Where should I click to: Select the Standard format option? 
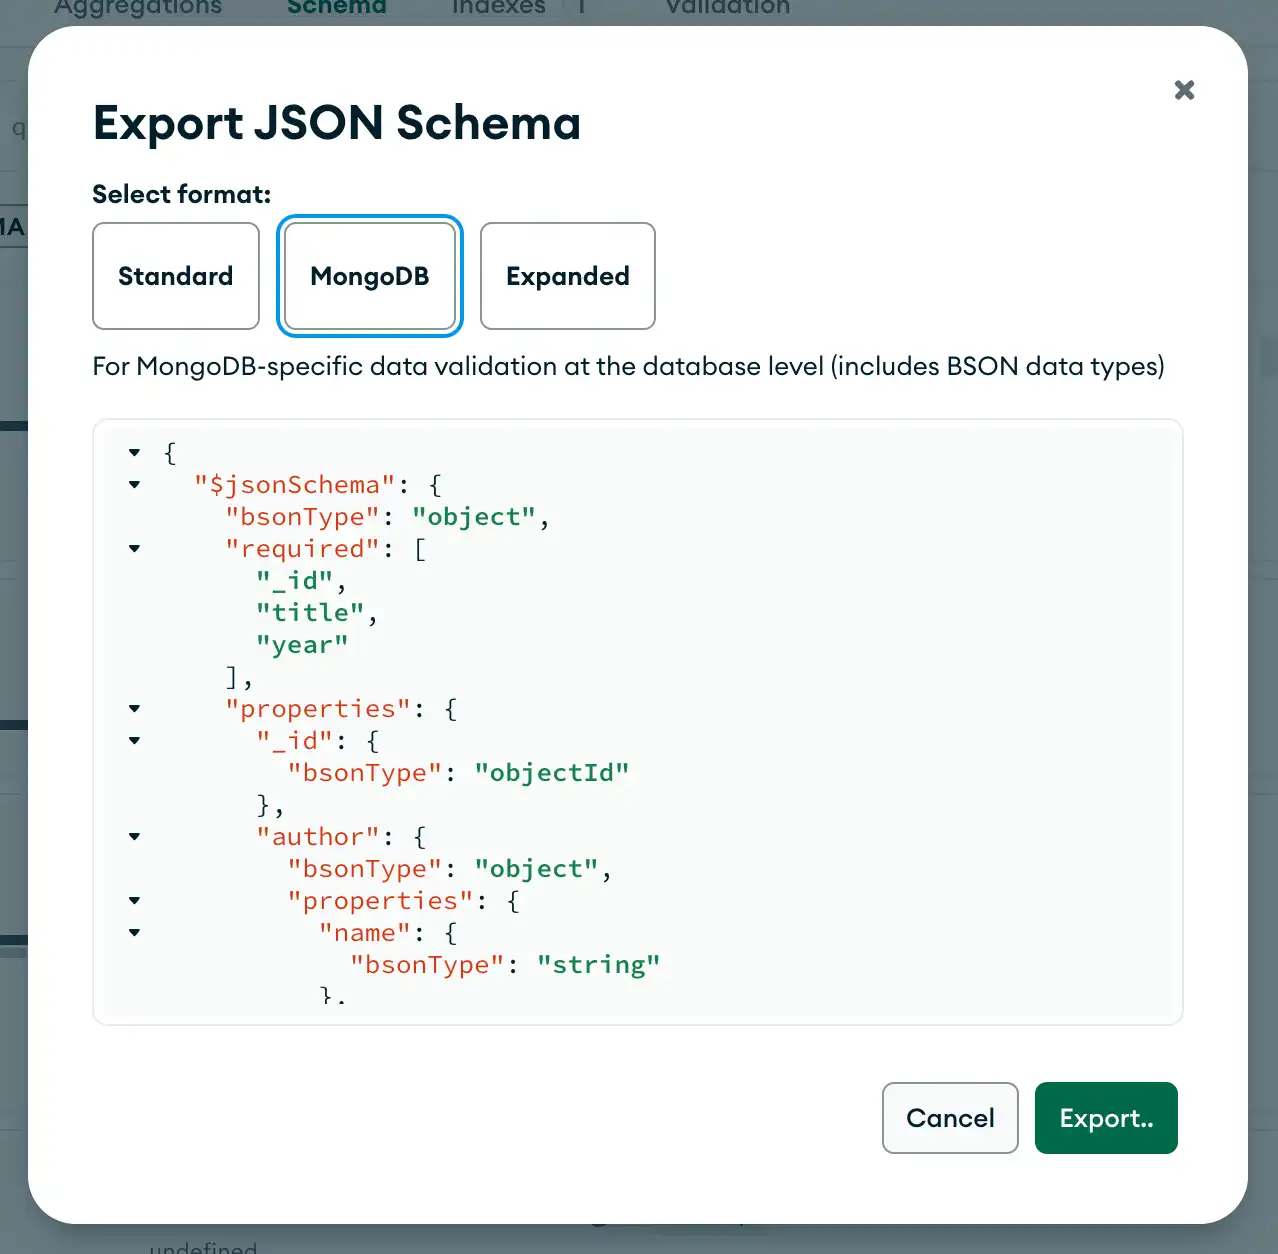coord(175,276)
